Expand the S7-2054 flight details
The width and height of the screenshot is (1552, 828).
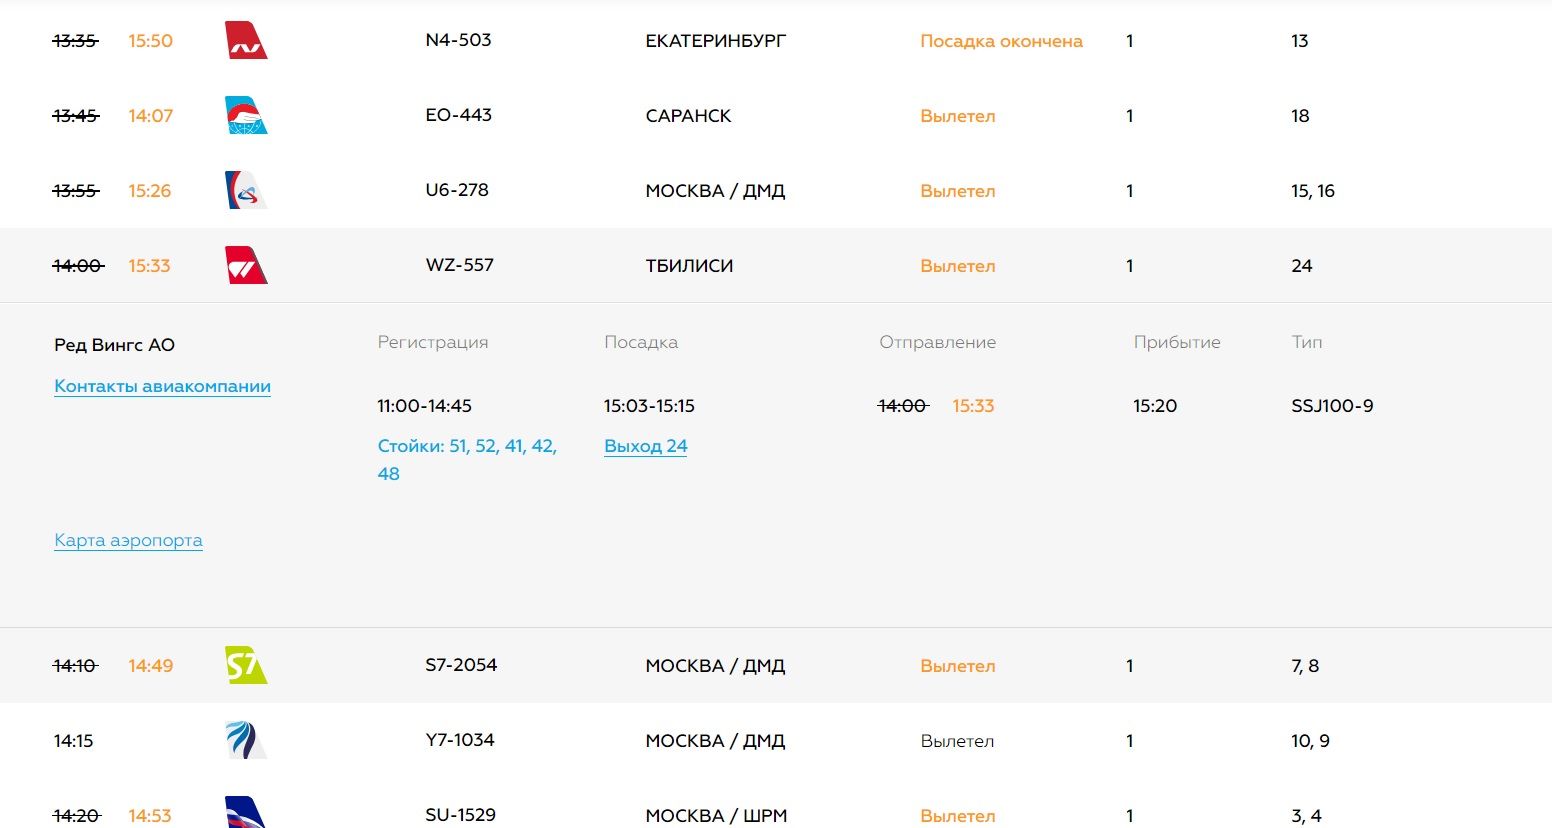coord(715,666)
